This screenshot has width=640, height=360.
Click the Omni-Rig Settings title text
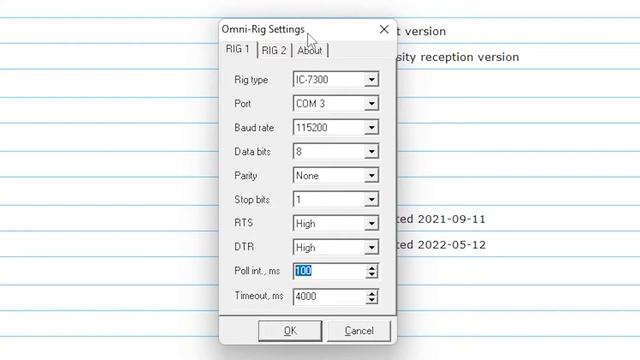coord(263,29)
